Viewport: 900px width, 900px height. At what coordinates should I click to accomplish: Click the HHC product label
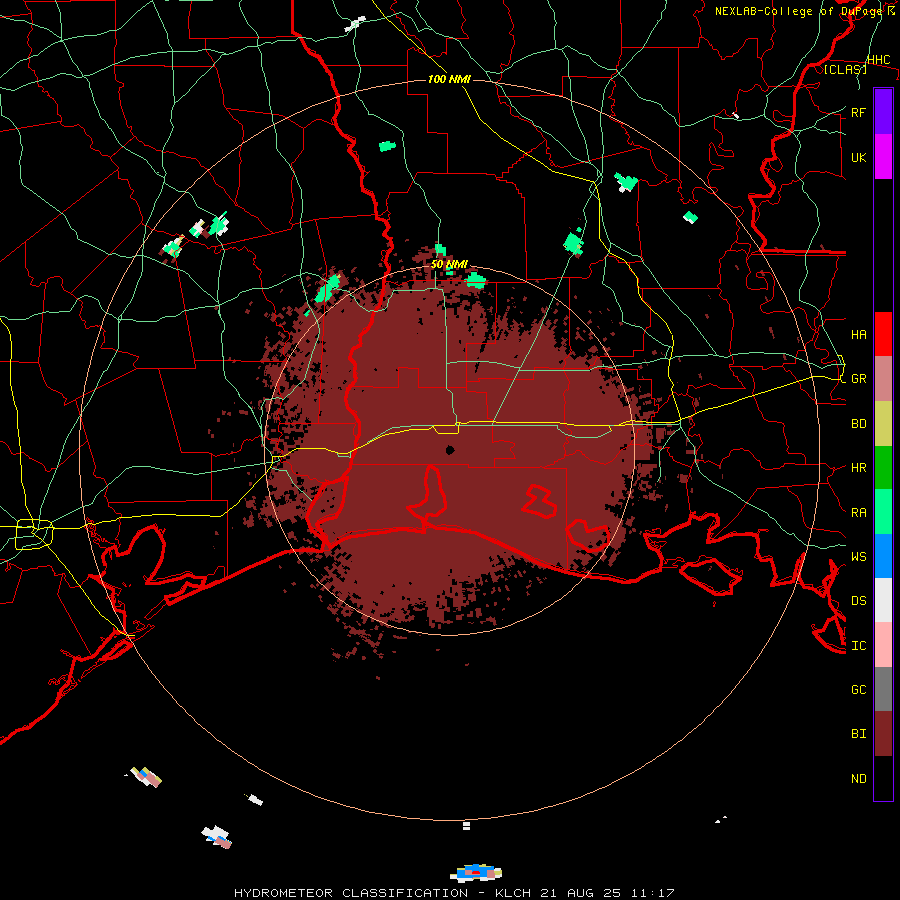click(879, 60)
